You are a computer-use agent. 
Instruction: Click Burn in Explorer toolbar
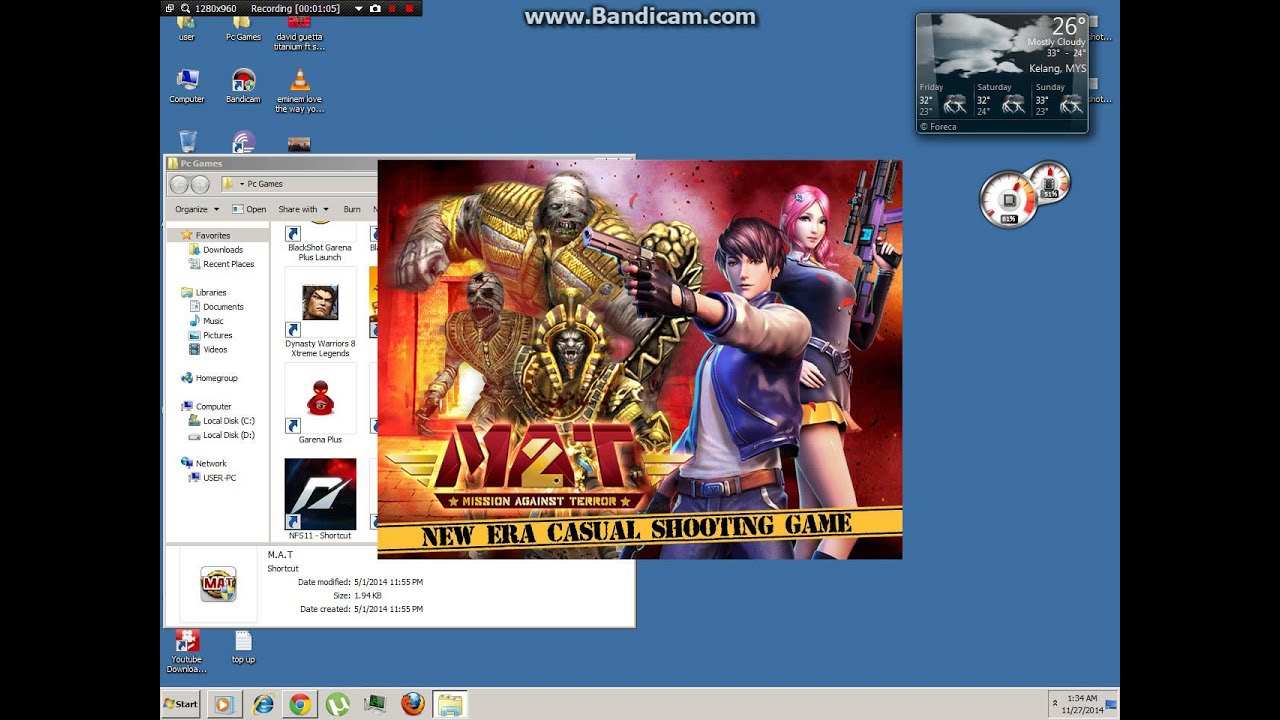[352, 209]
